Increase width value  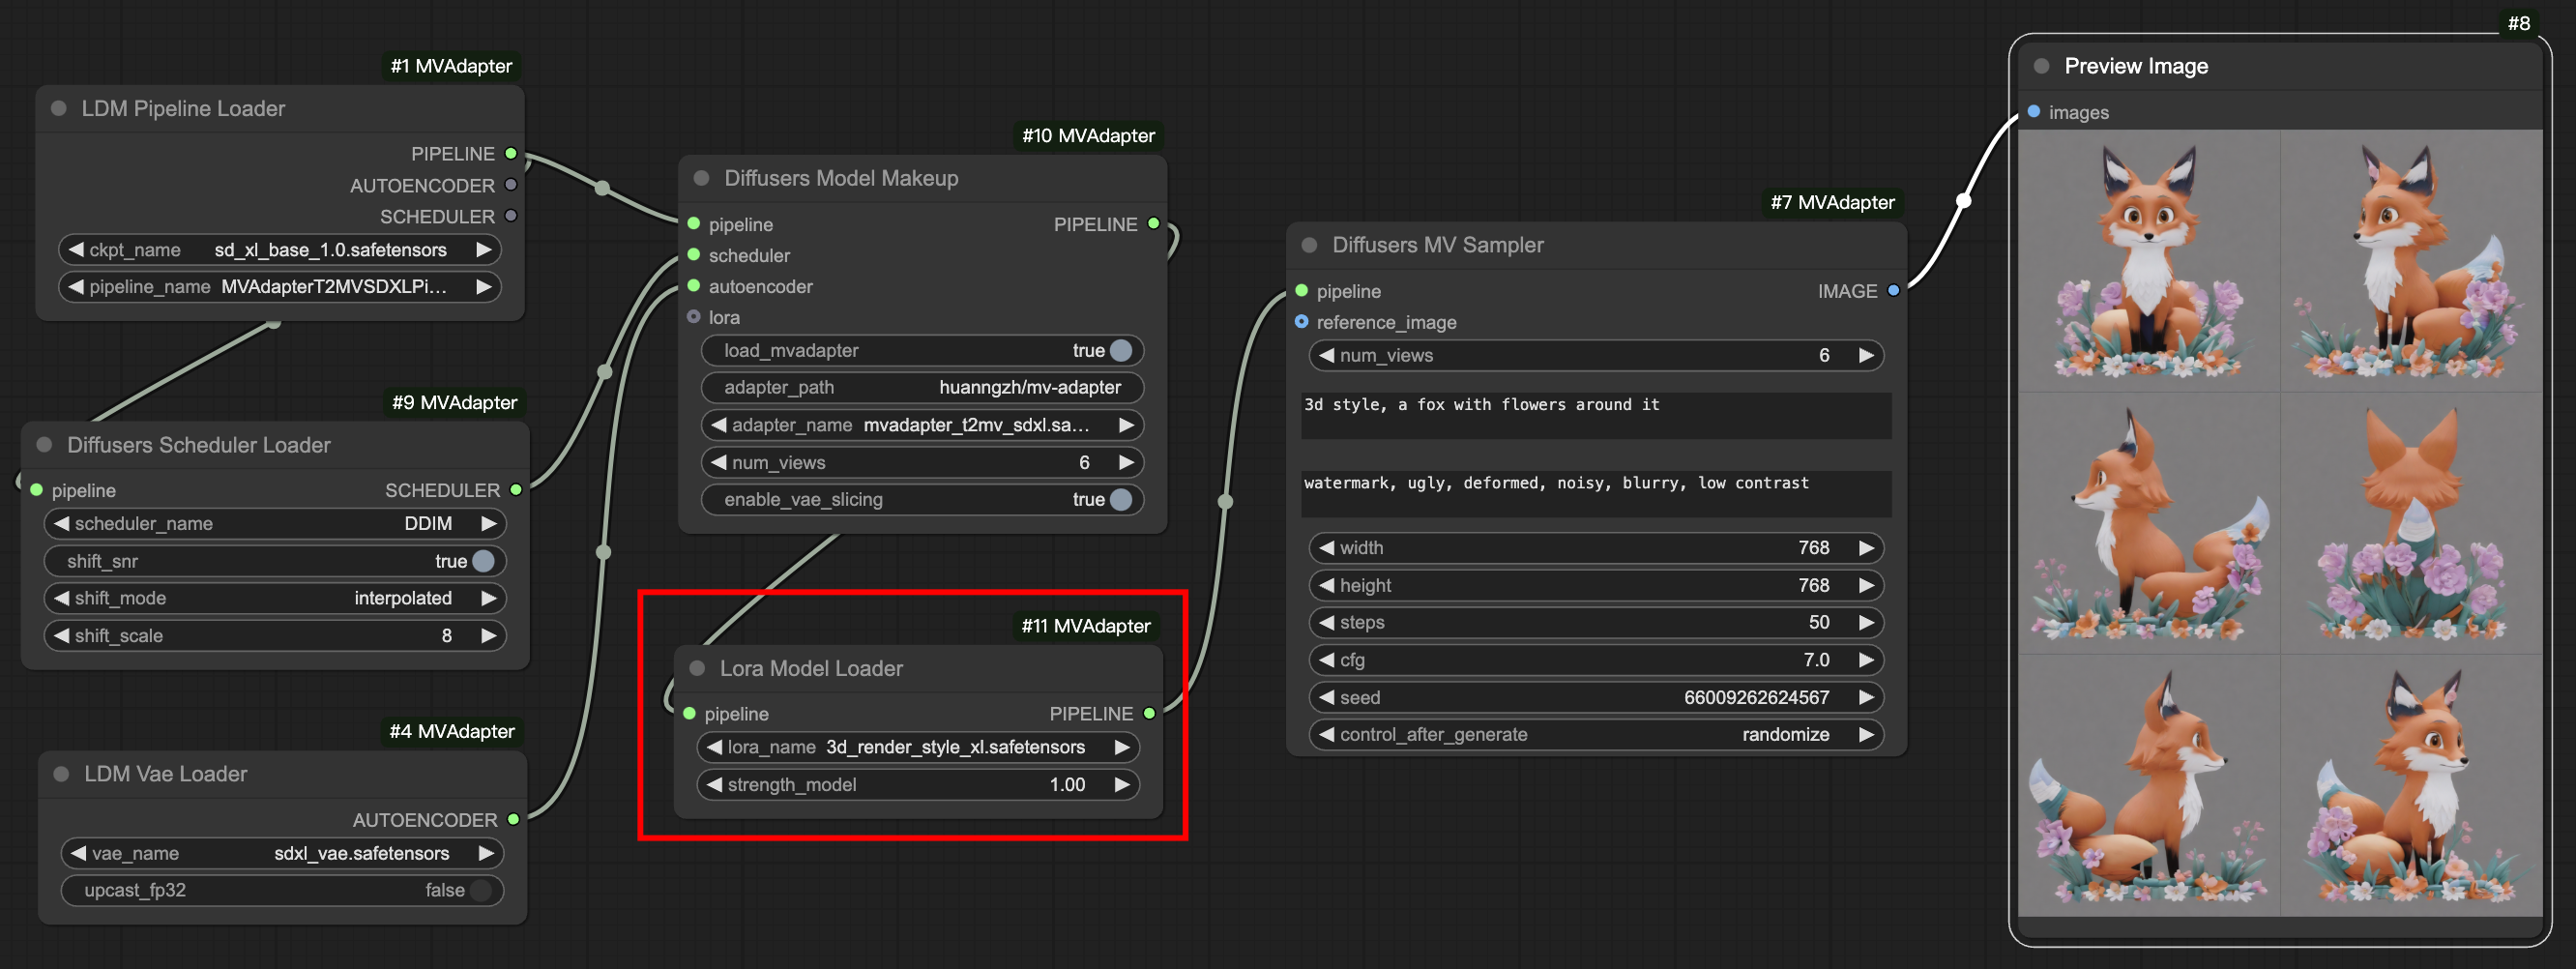(x=1866, y=548)
